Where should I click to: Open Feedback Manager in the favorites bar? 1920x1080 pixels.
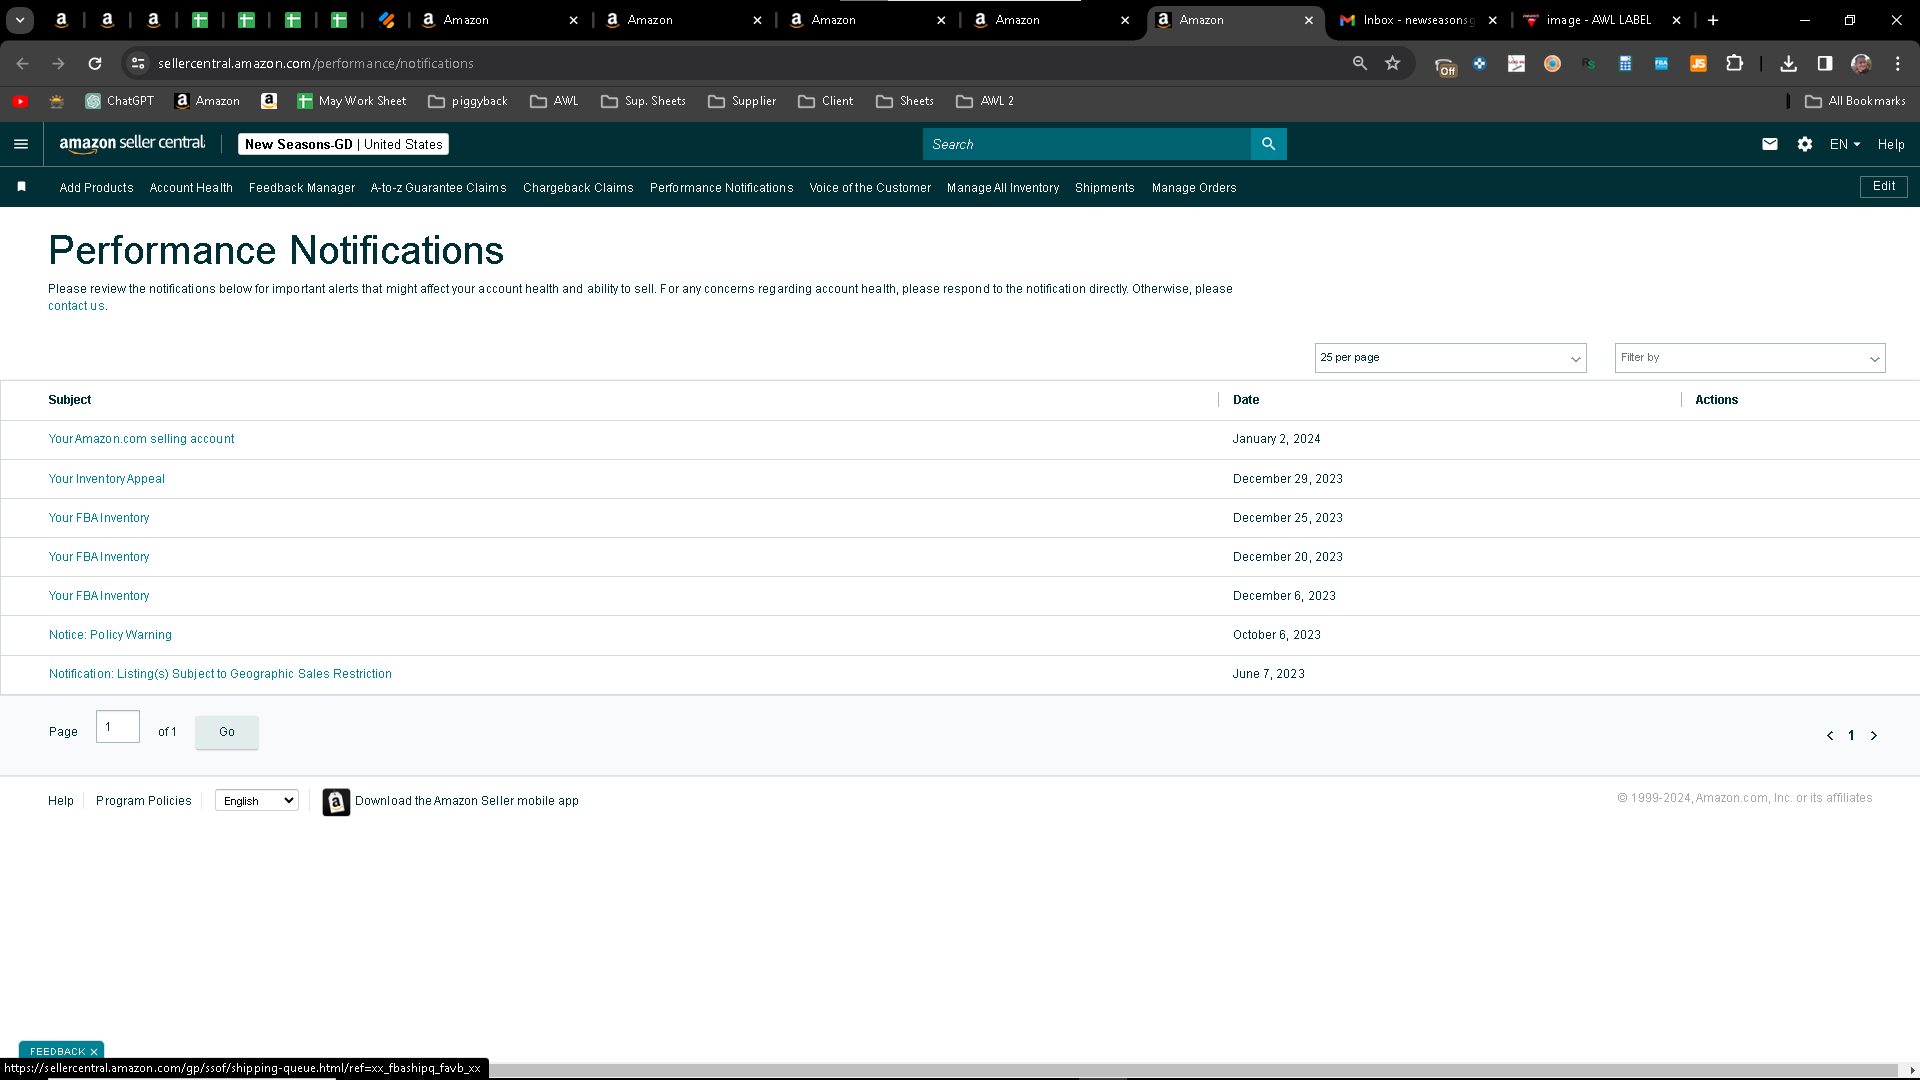click(x=302, y=188)
